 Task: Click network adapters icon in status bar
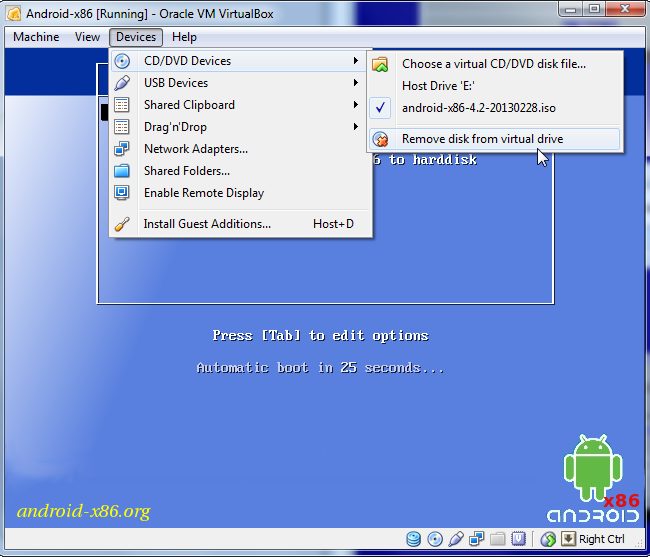pyautogui.click(x=476, y=539)
